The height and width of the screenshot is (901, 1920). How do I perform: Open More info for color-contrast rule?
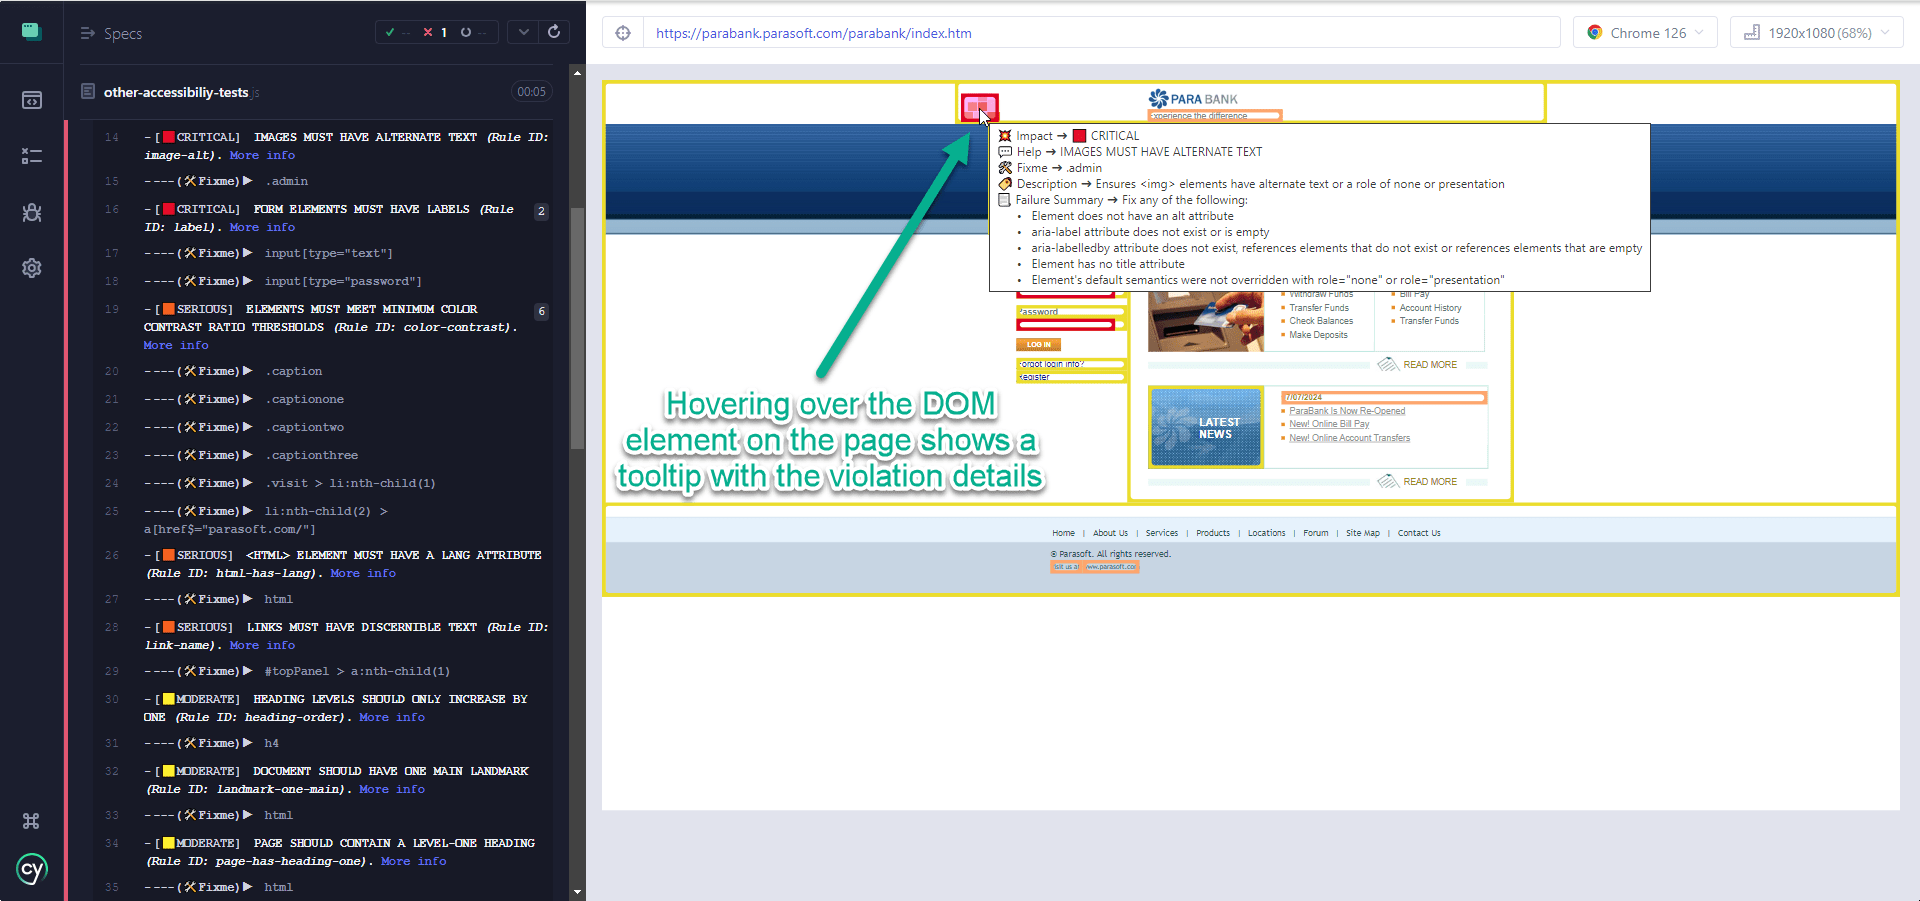(176, 345)
